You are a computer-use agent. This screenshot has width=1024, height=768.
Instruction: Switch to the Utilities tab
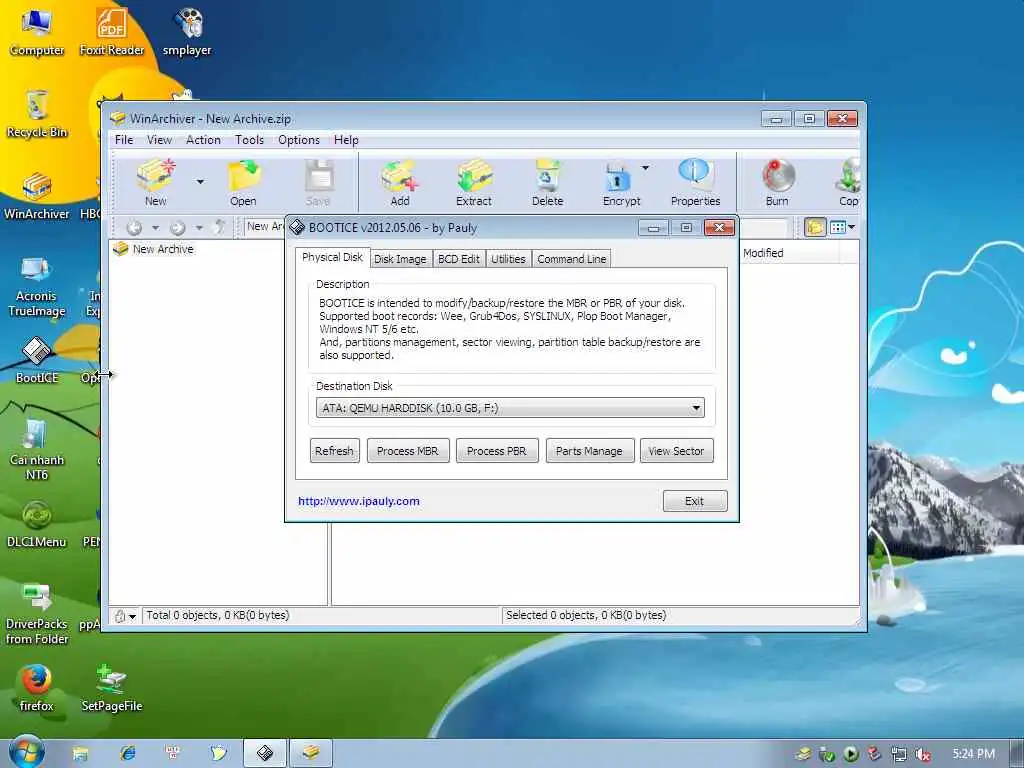[x=508, y=259]
